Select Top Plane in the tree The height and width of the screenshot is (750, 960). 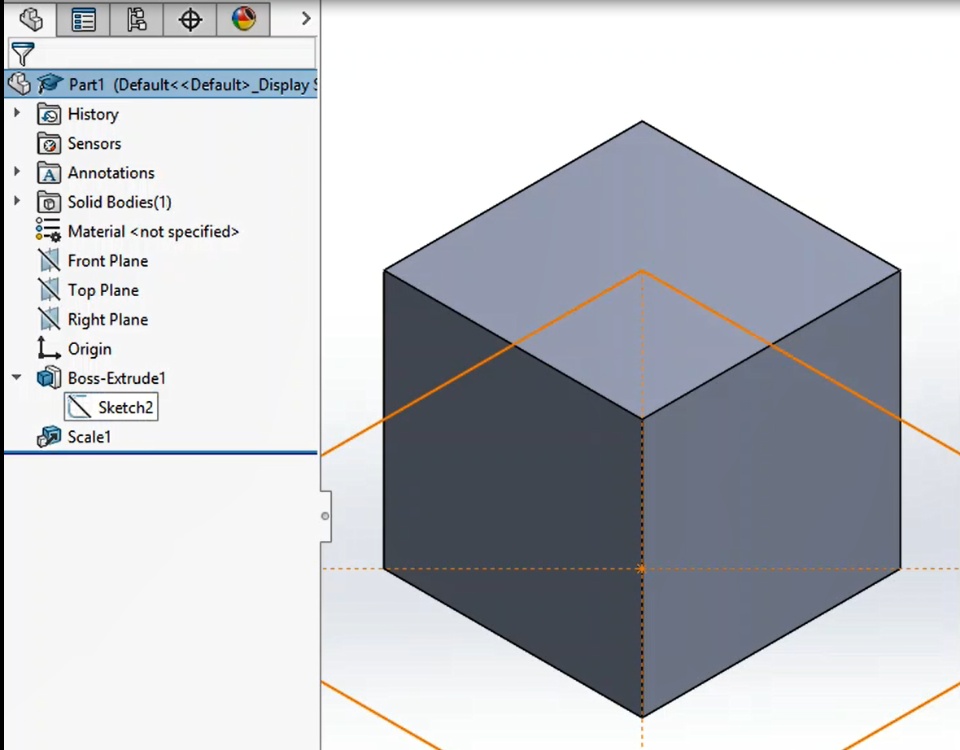pos(103,290)
